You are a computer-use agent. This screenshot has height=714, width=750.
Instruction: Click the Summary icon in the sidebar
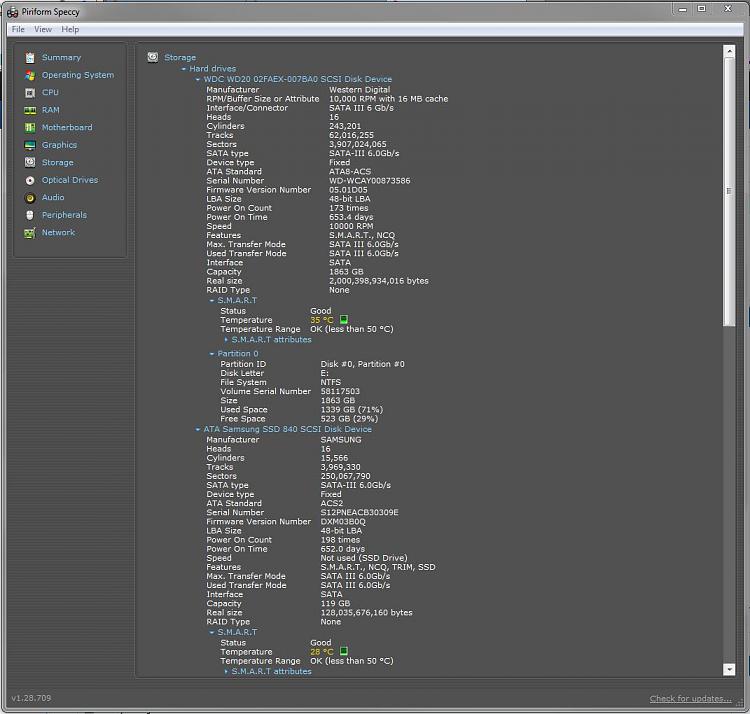(x=30, y=58)
